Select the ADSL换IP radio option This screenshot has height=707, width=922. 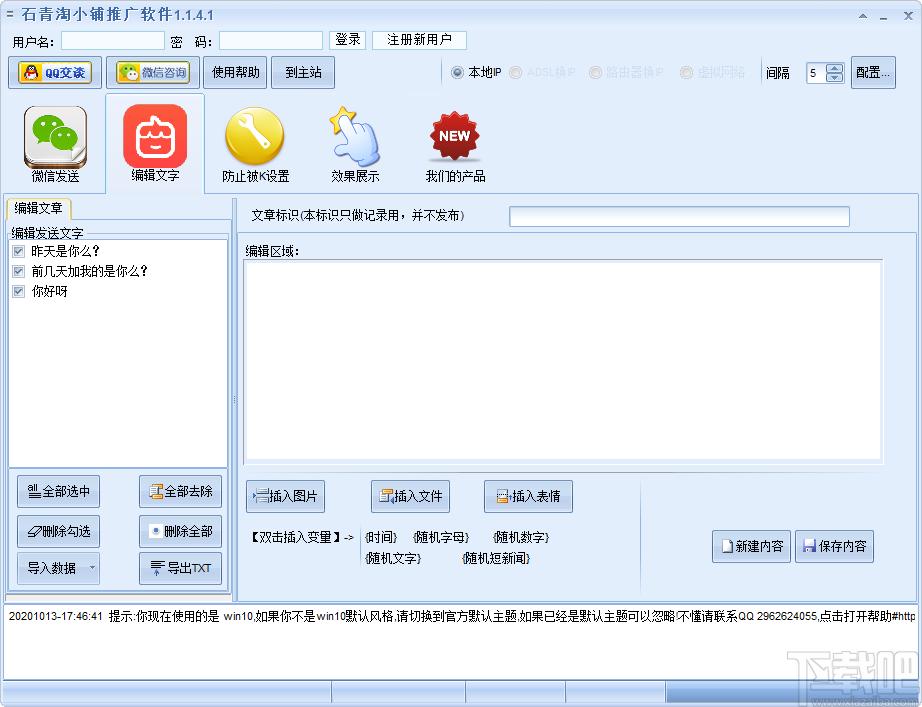click(x=516, y=72)
